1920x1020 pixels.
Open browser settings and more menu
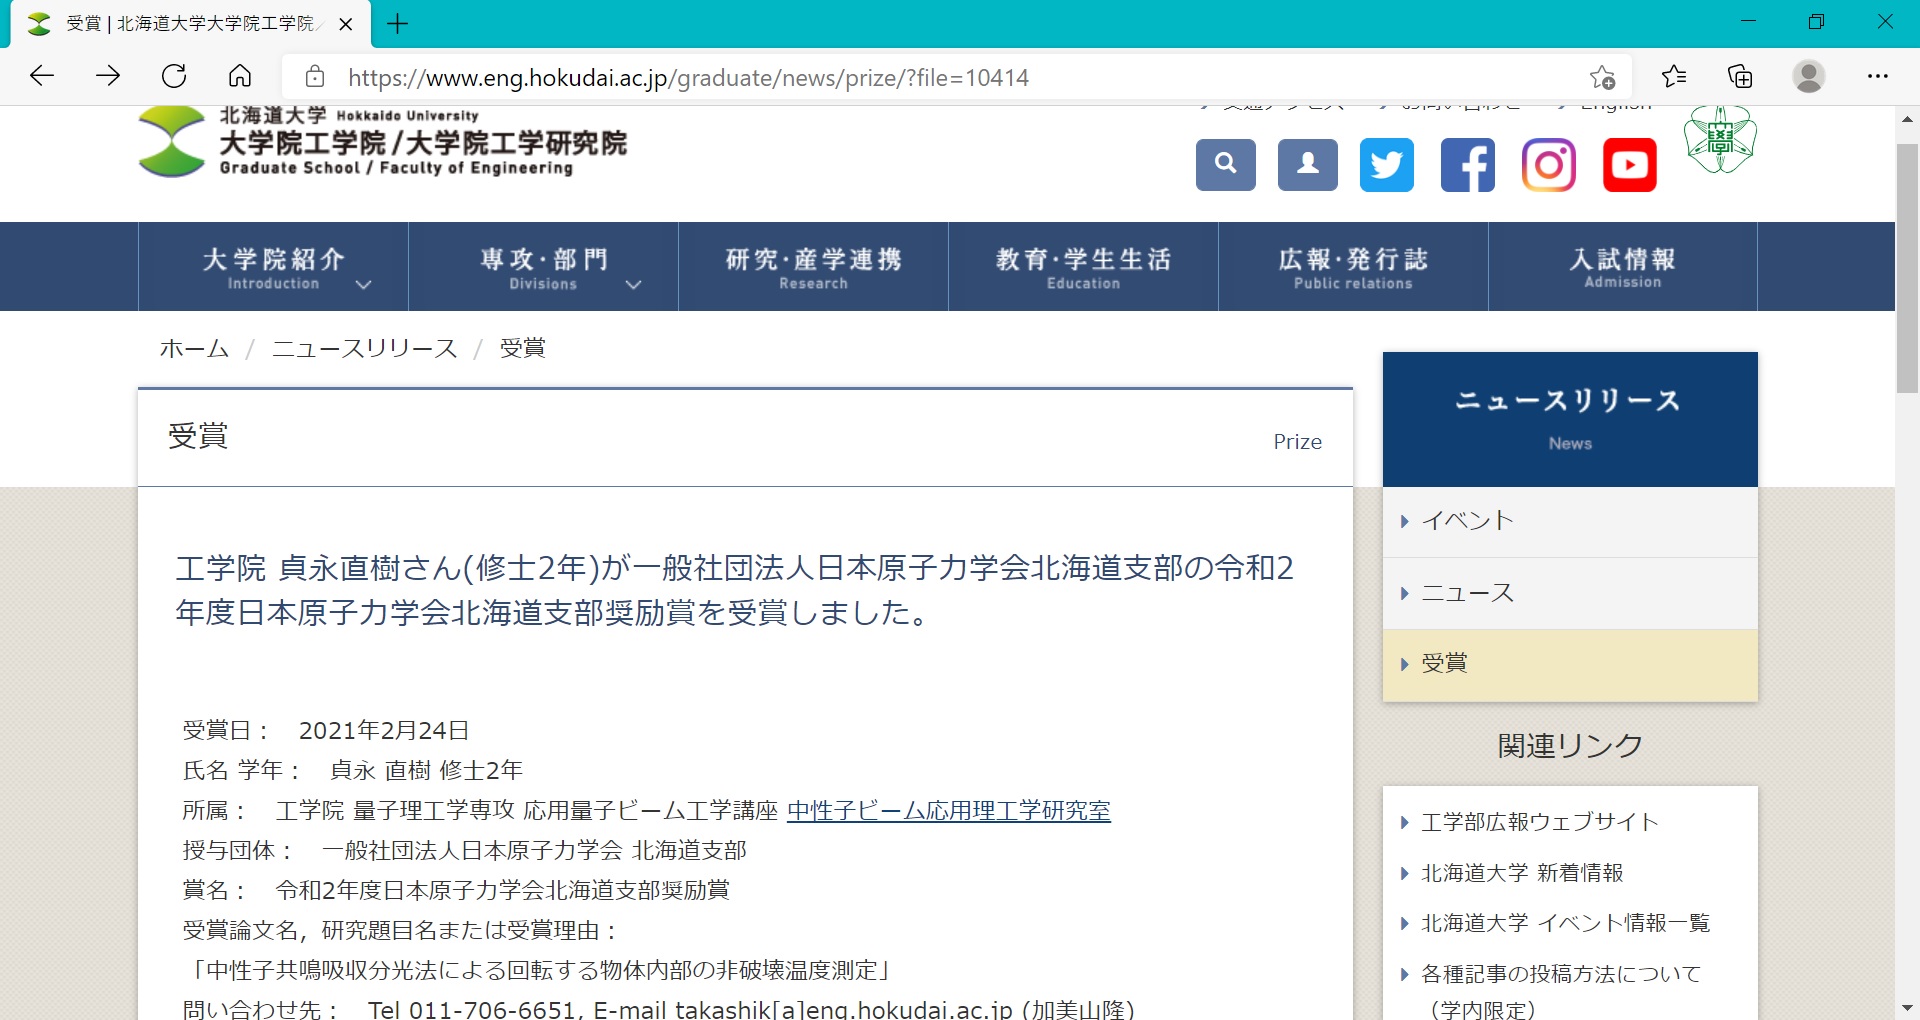1878,76
